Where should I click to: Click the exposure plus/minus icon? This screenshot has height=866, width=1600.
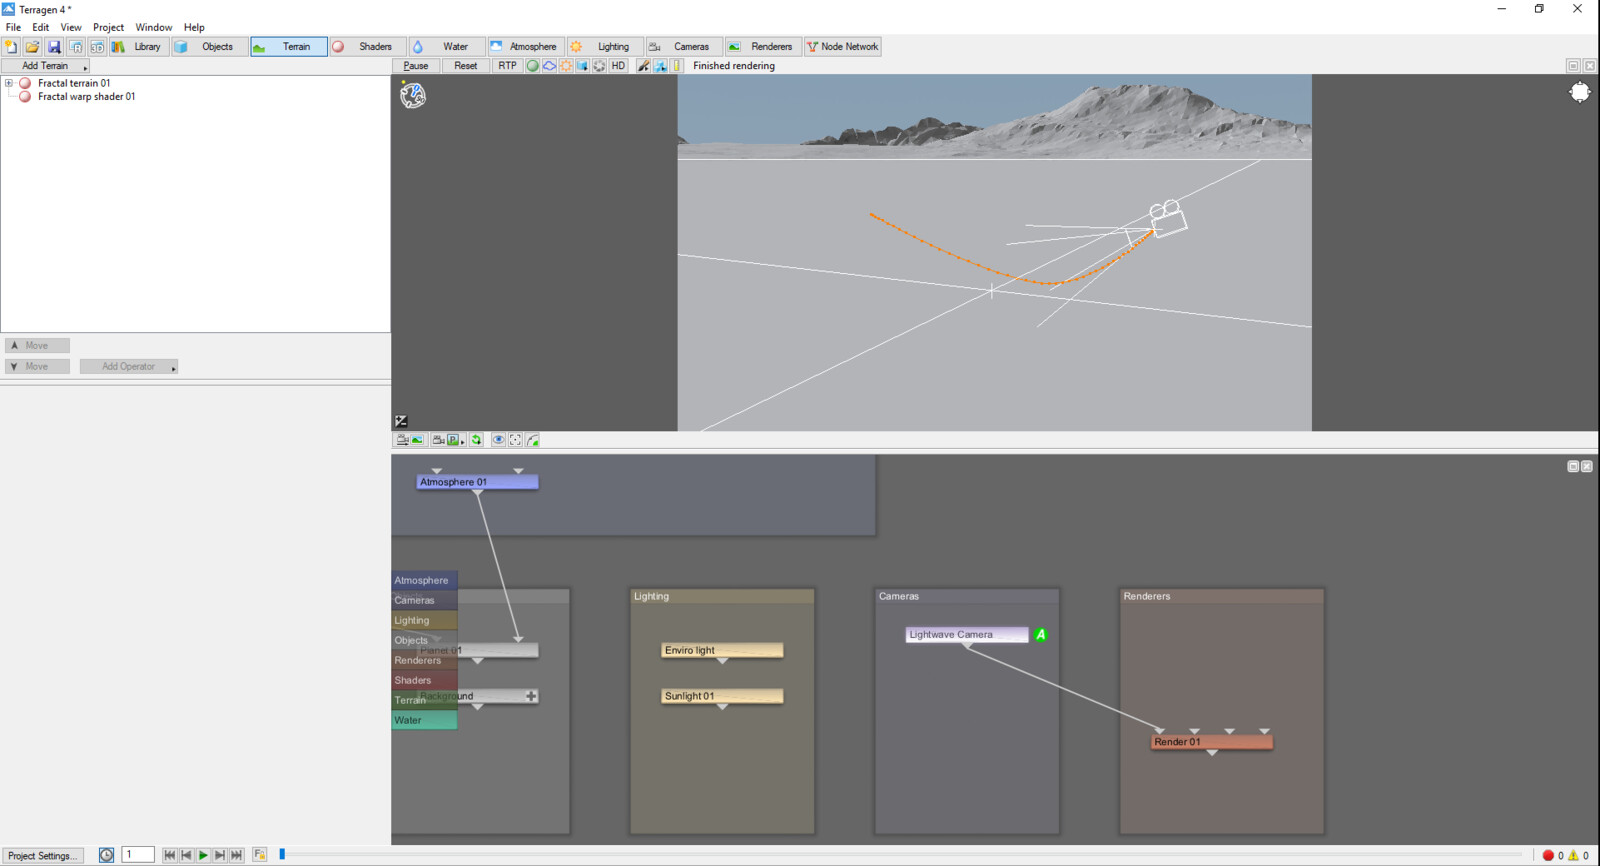401,421
